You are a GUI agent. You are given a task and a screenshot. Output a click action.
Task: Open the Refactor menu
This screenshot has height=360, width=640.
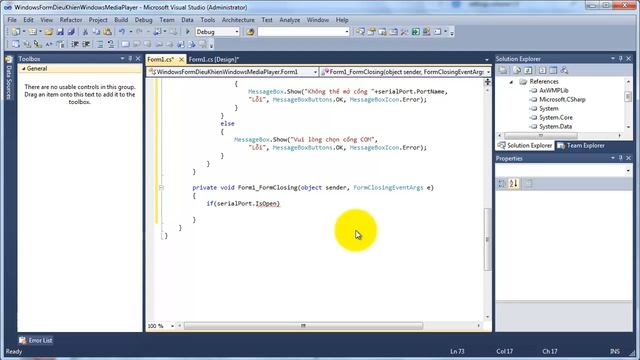pos(71,20)
